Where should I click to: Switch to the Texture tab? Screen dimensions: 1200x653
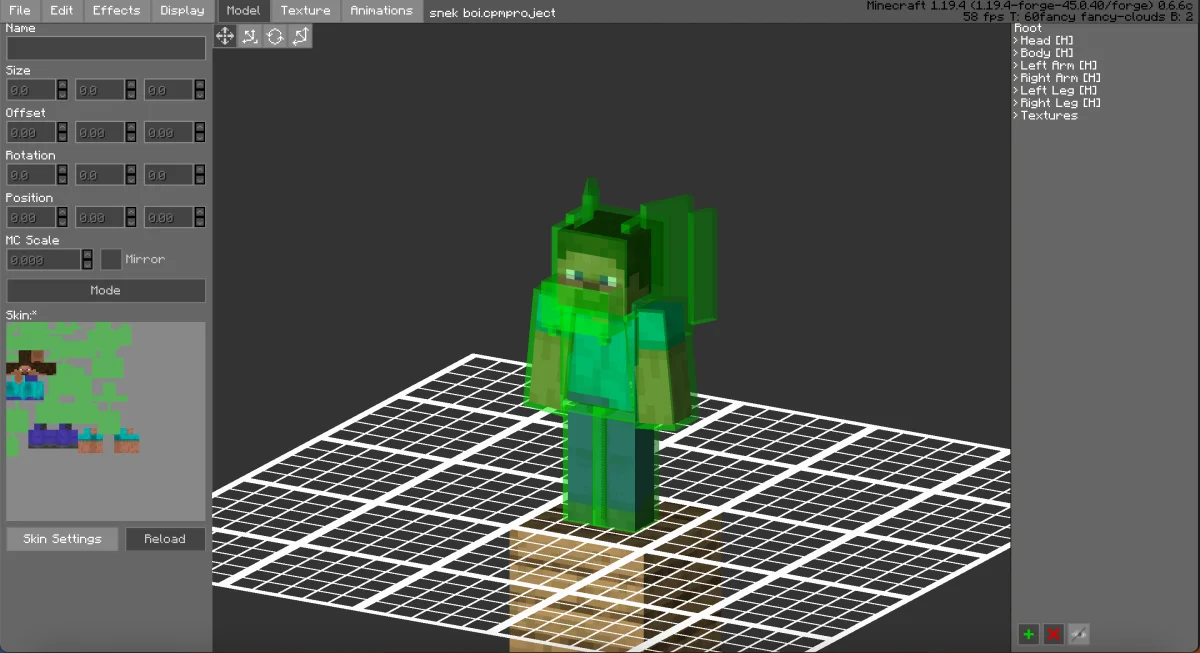pos(305,11)
